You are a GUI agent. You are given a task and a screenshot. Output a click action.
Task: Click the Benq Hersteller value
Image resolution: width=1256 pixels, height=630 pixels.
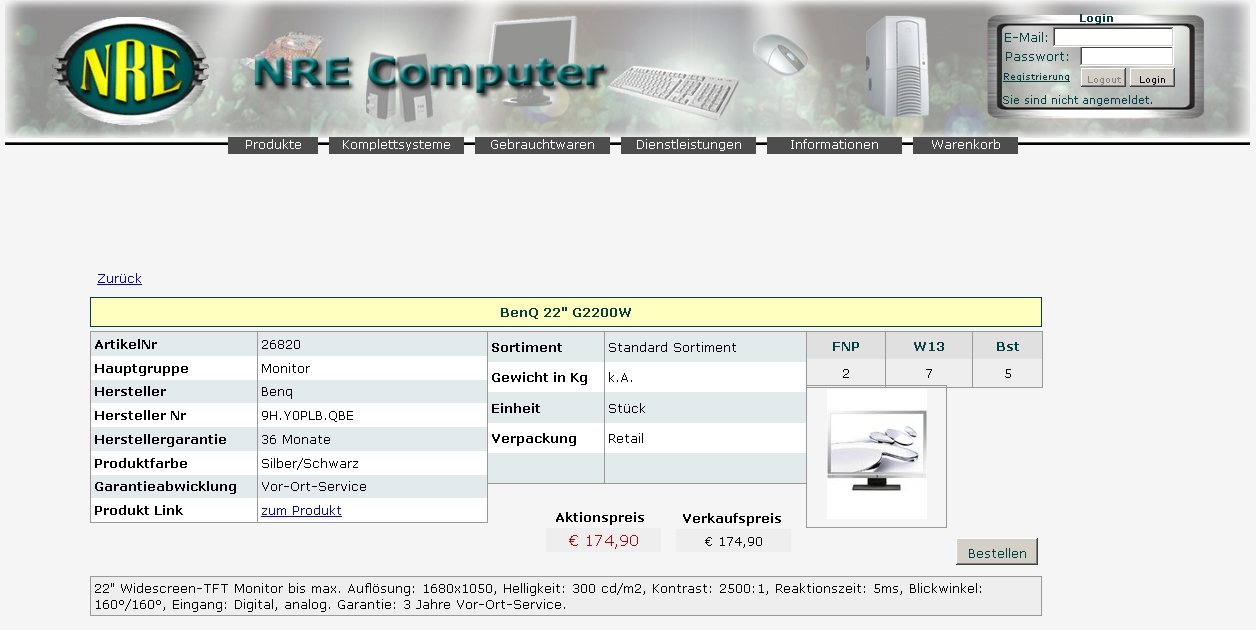tap(277, 392)
